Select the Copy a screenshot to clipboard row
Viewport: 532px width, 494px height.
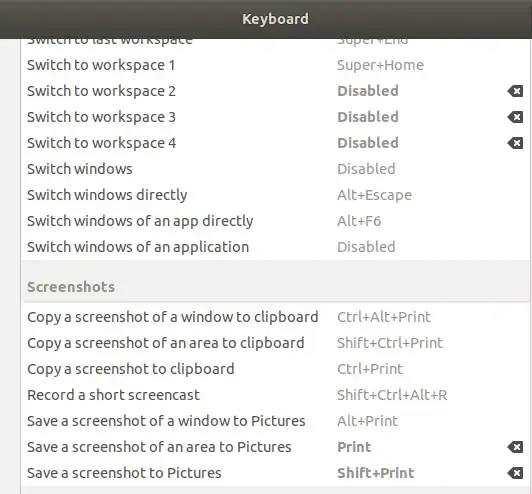(275, 369)
